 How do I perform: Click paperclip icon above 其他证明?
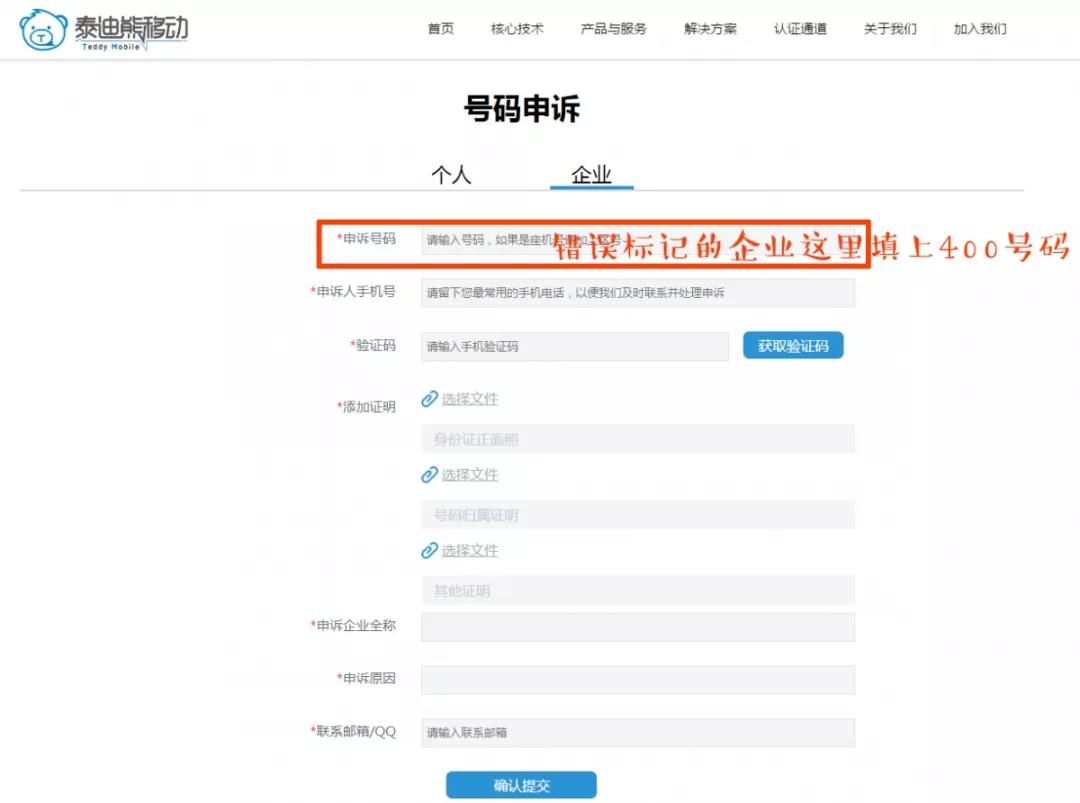pyautogui.click(x=430, y=551)
